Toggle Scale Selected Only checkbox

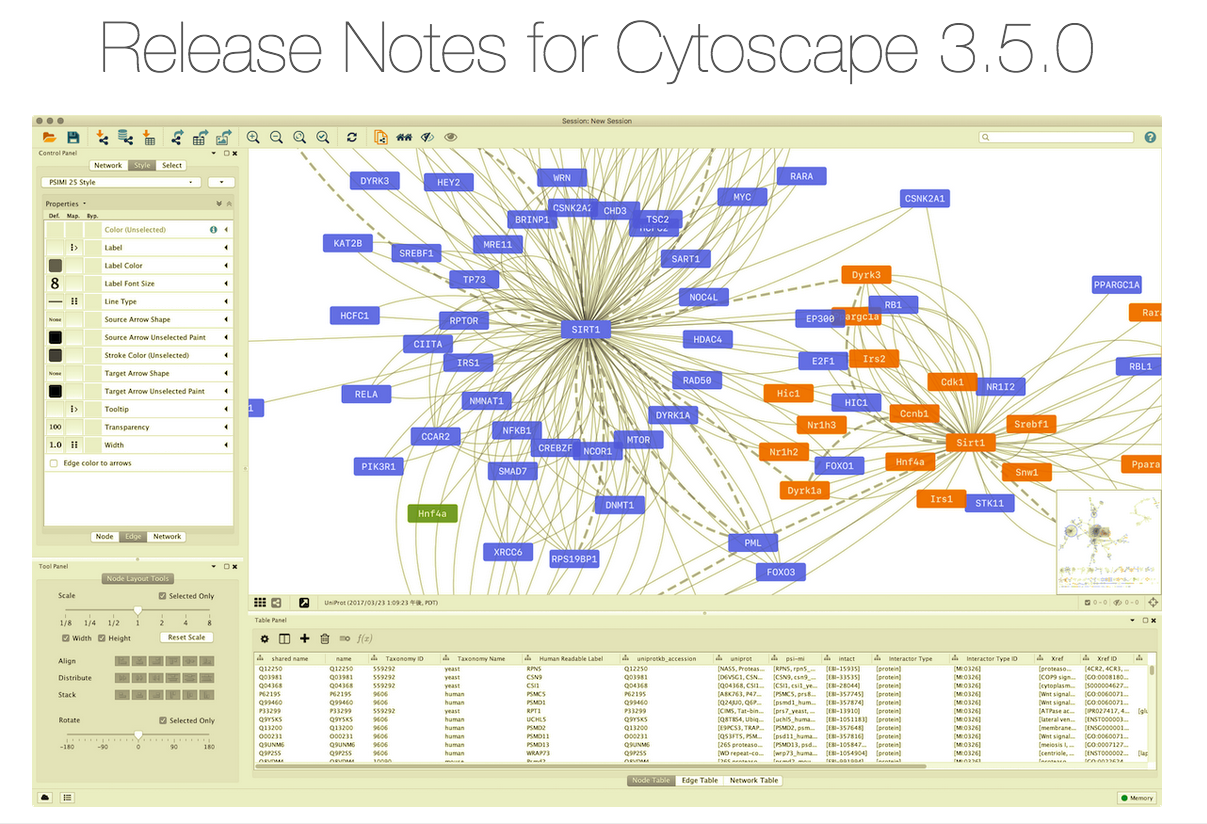[x=164, y=596]
